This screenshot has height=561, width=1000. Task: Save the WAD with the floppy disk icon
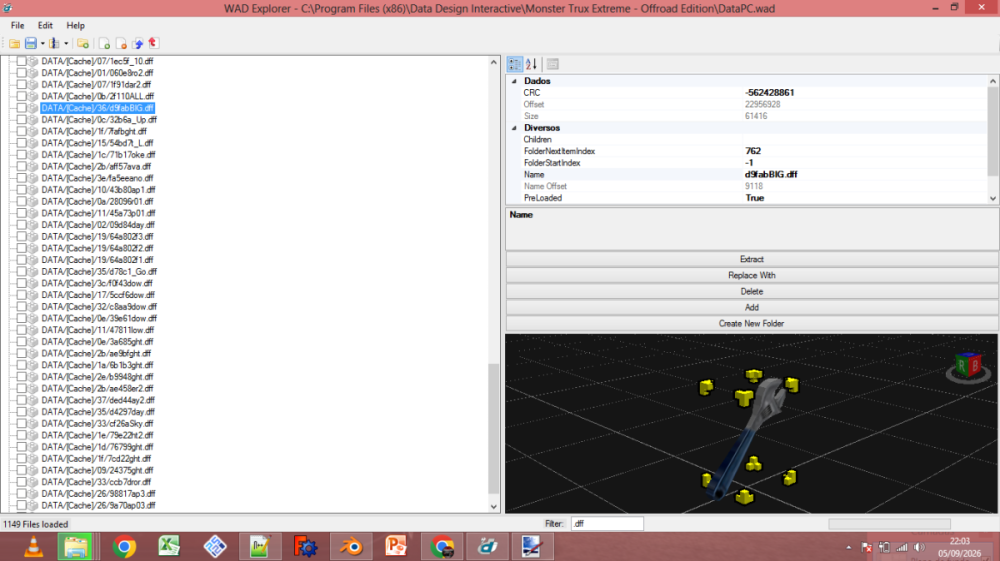click(31, 44)
